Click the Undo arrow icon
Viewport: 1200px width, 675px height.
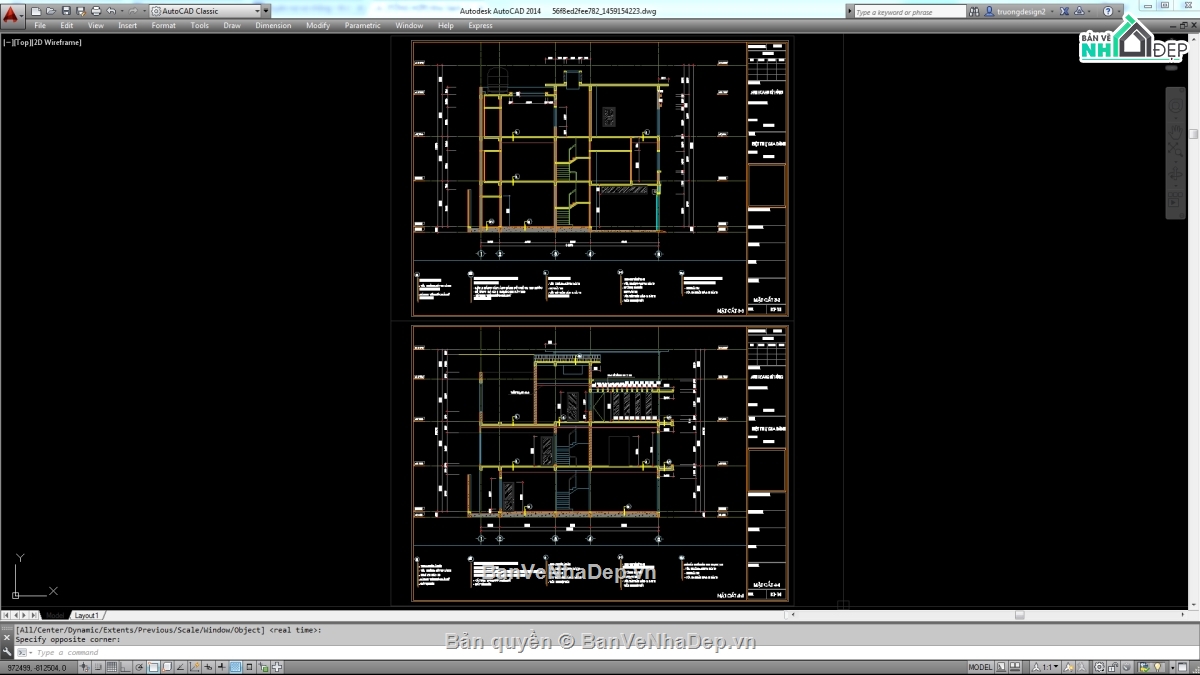(x=110, y=11)
